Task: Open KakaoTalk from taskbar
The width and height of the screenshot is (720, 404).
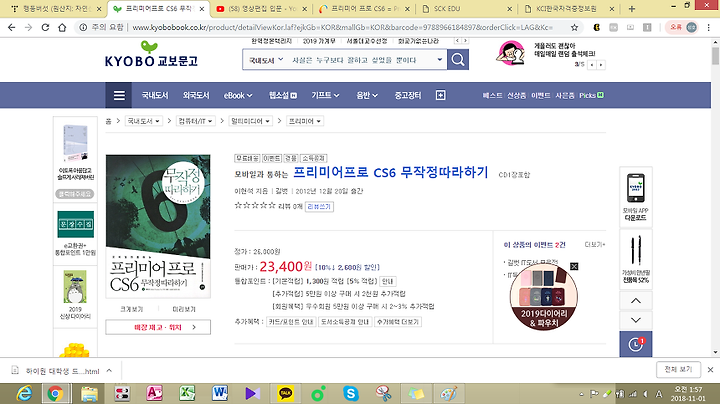Action: click(285, 393)
